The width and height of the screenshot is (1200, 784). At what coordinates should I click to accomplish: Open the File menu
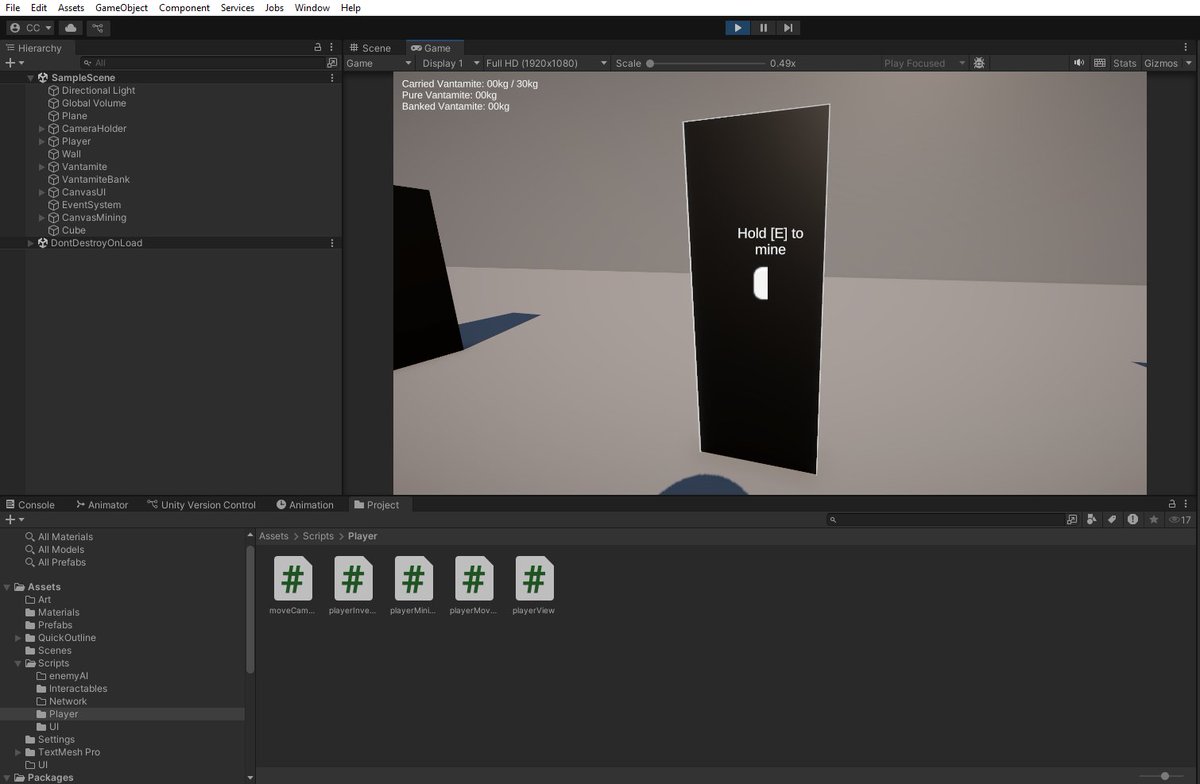click(x=13, y=7)
